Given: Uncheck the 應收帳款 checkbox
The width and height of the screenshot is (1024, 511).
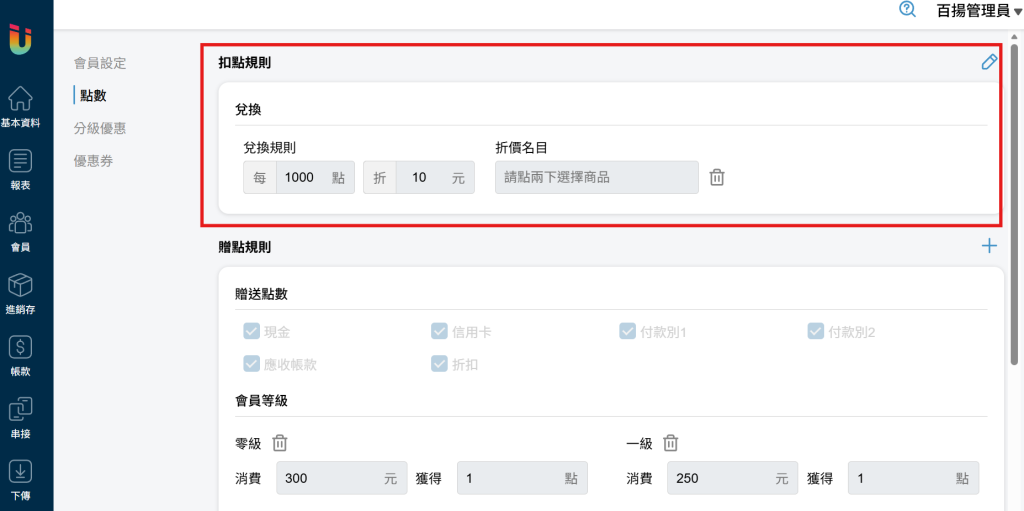Looking at the screenshot, I should 252,364.
